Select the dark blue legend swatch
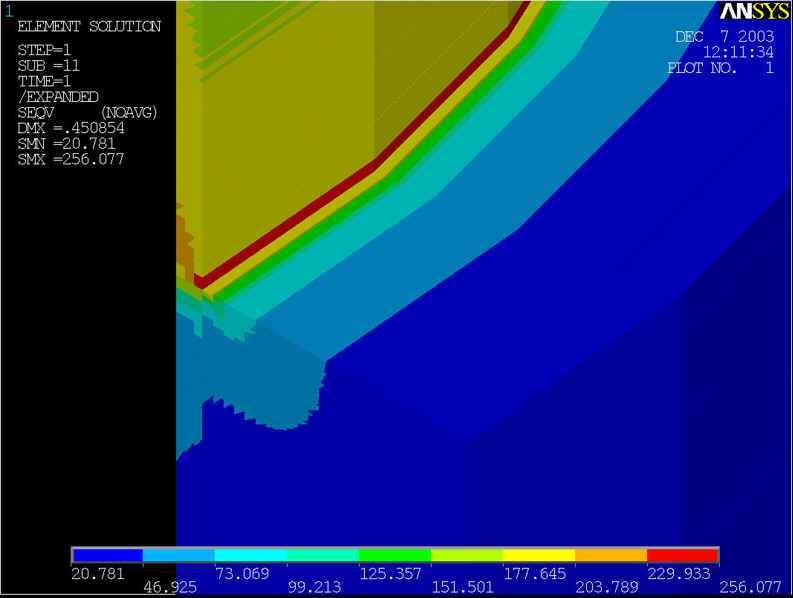The image size is (793, 598). pos(108,554)
